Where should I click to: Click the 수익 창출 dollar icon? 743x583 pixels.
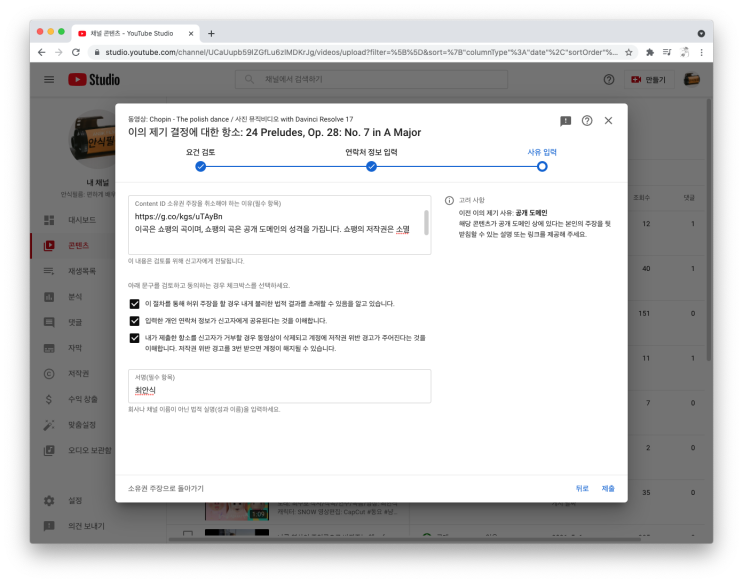49,399
